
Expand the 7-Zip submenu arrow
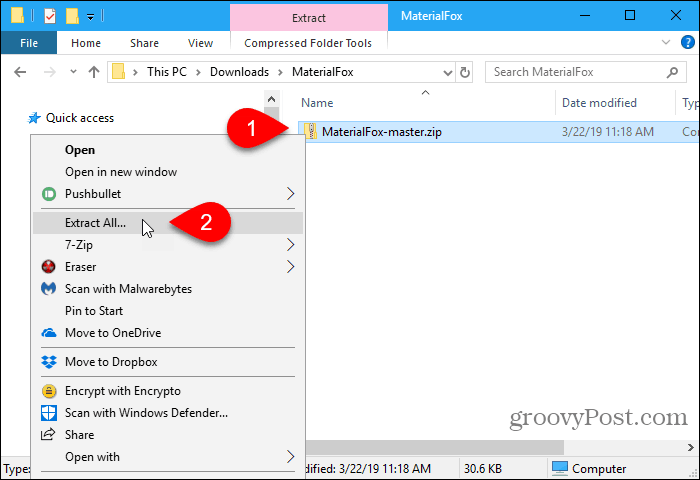tap(290, 245)
